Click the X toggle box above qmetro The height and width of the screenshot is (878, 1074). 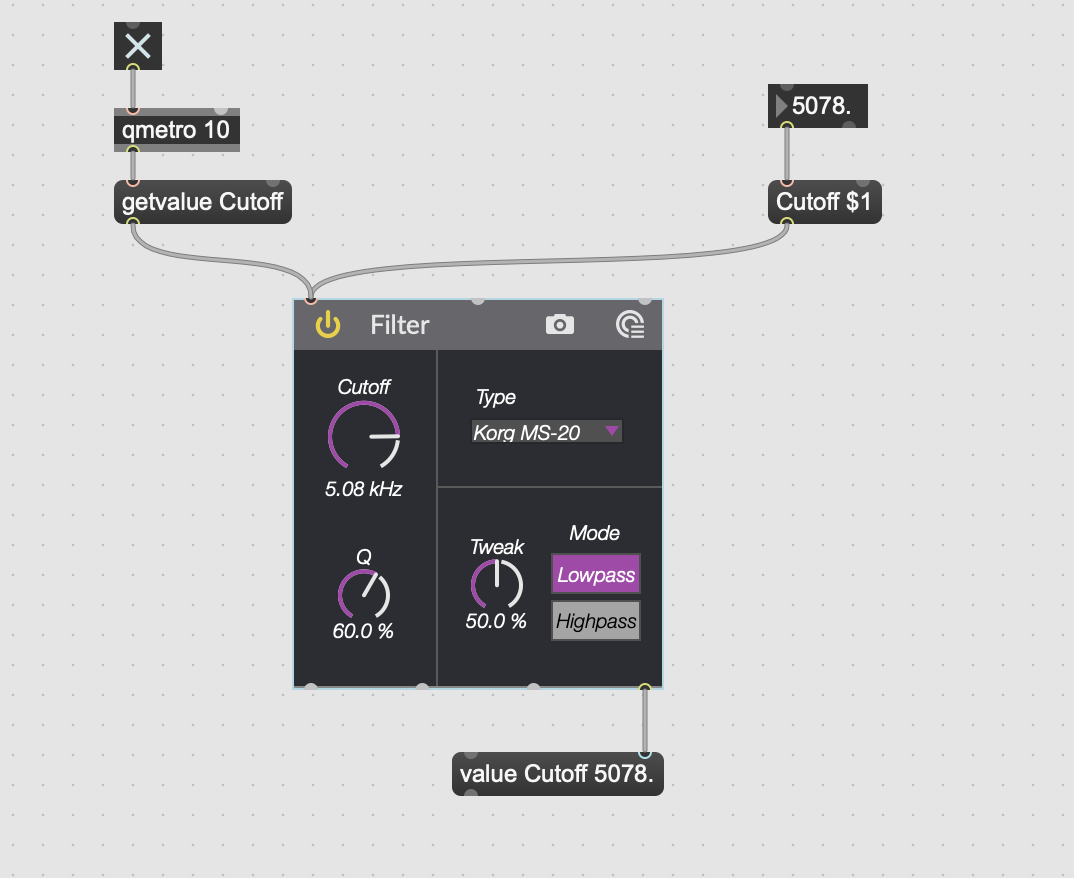[138, 46]
